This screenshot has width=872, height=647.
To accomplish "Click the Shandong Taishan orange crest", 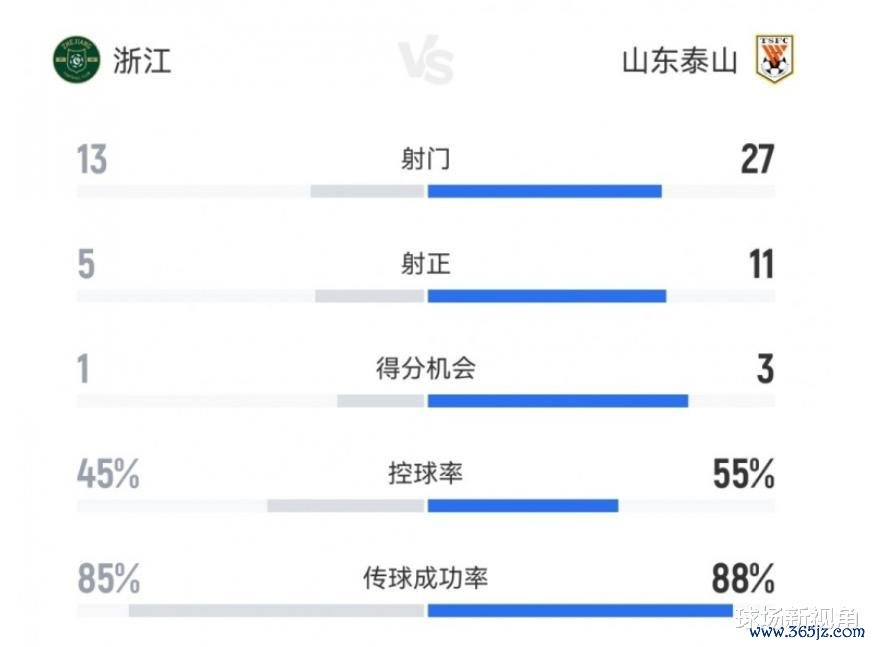I will pos(774,59).
